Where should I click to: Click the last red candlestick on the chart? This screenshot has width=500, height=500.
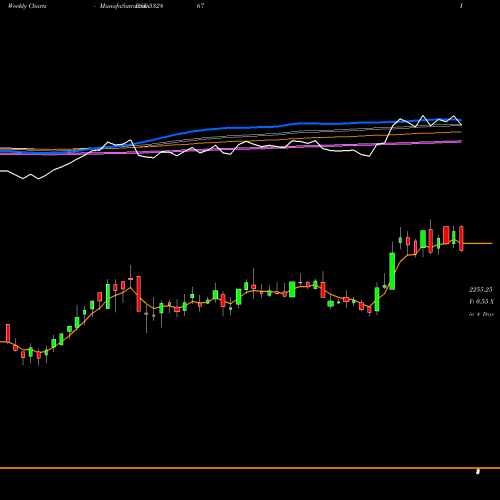click(461, 238)
